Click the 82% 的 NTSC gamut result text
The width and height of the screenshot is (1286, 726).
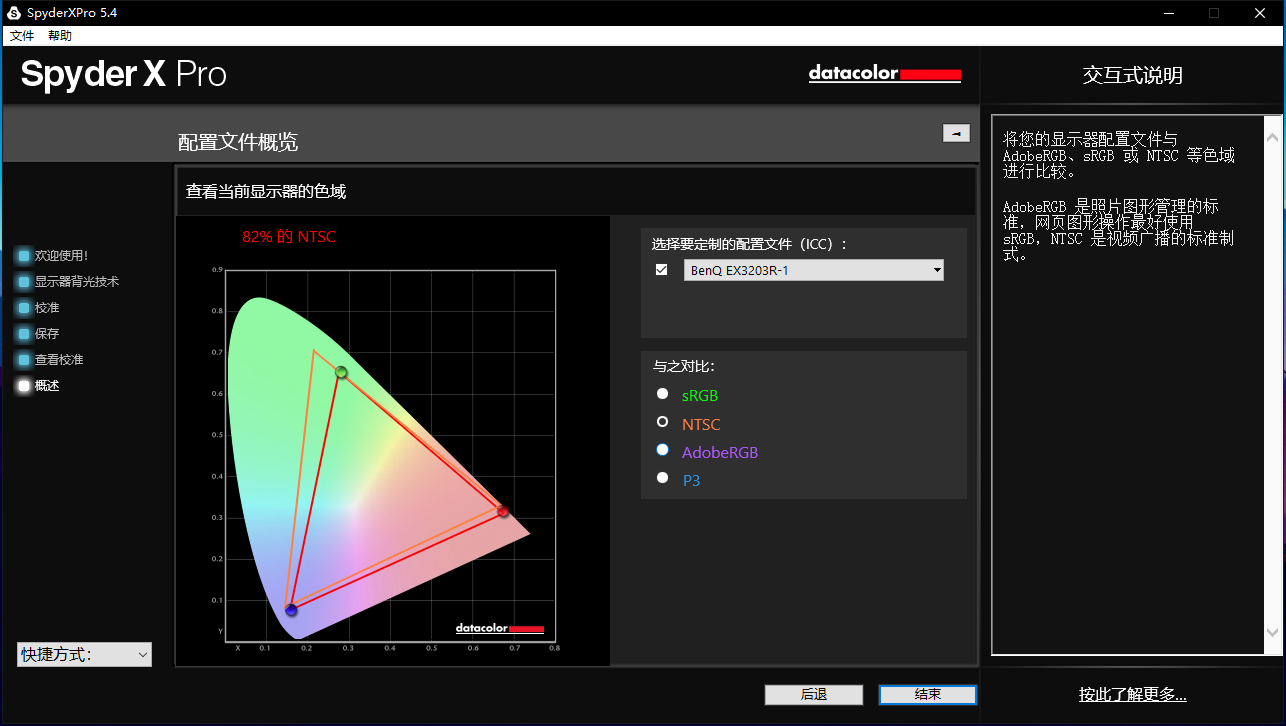(289, 237)
